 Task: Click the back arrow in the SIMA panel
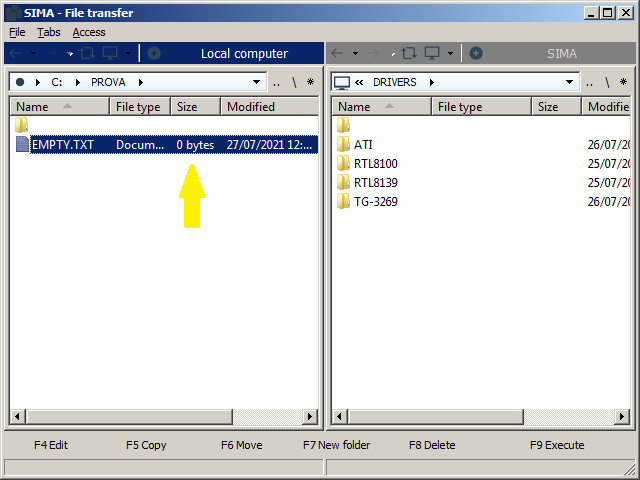(338, 53)
